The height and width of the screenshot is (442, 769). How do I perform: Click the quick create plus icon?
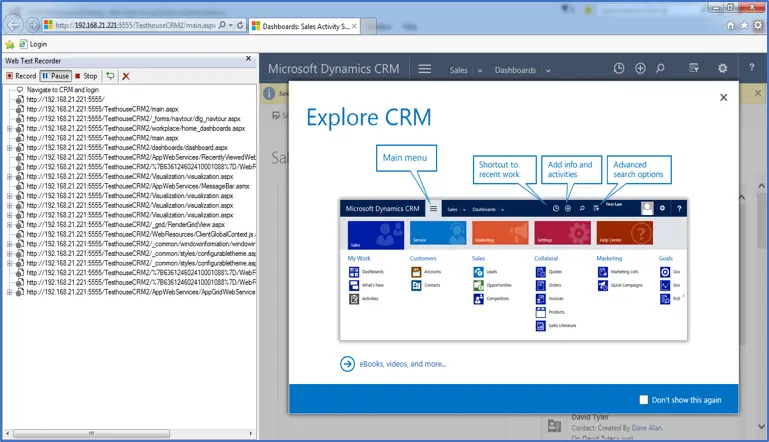[639, 69]
